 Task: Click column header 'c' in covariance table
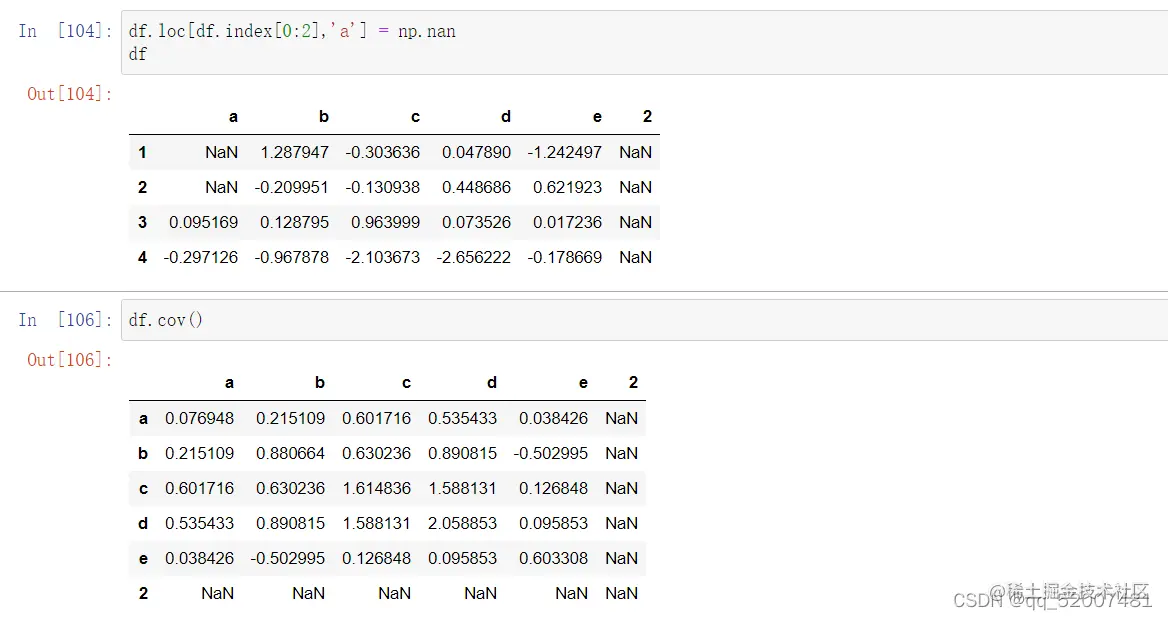tap(406, 383)
